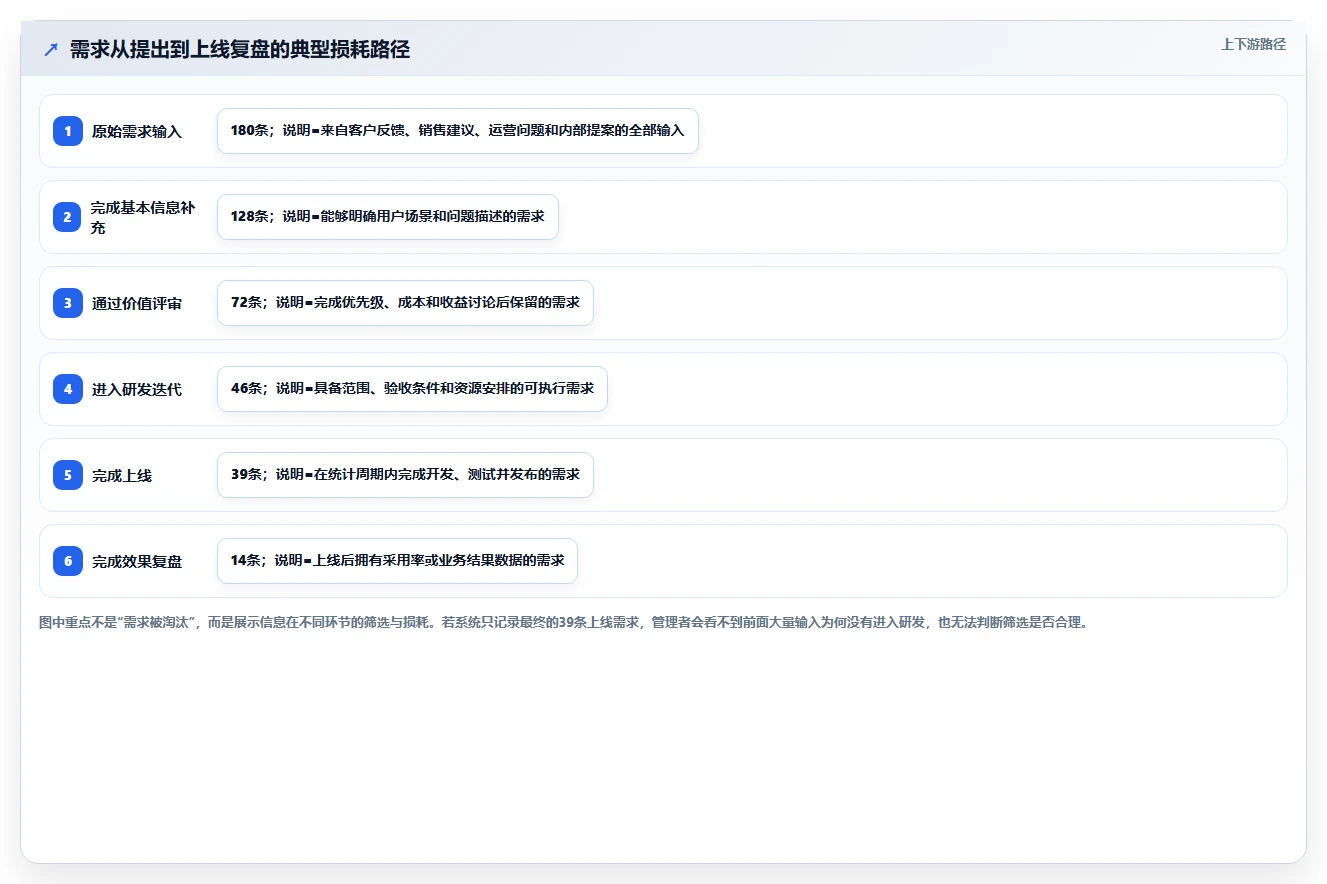This screenshot has width=1327, height=884.
Task: Select step badge number 6
Action: click(68, 561)
